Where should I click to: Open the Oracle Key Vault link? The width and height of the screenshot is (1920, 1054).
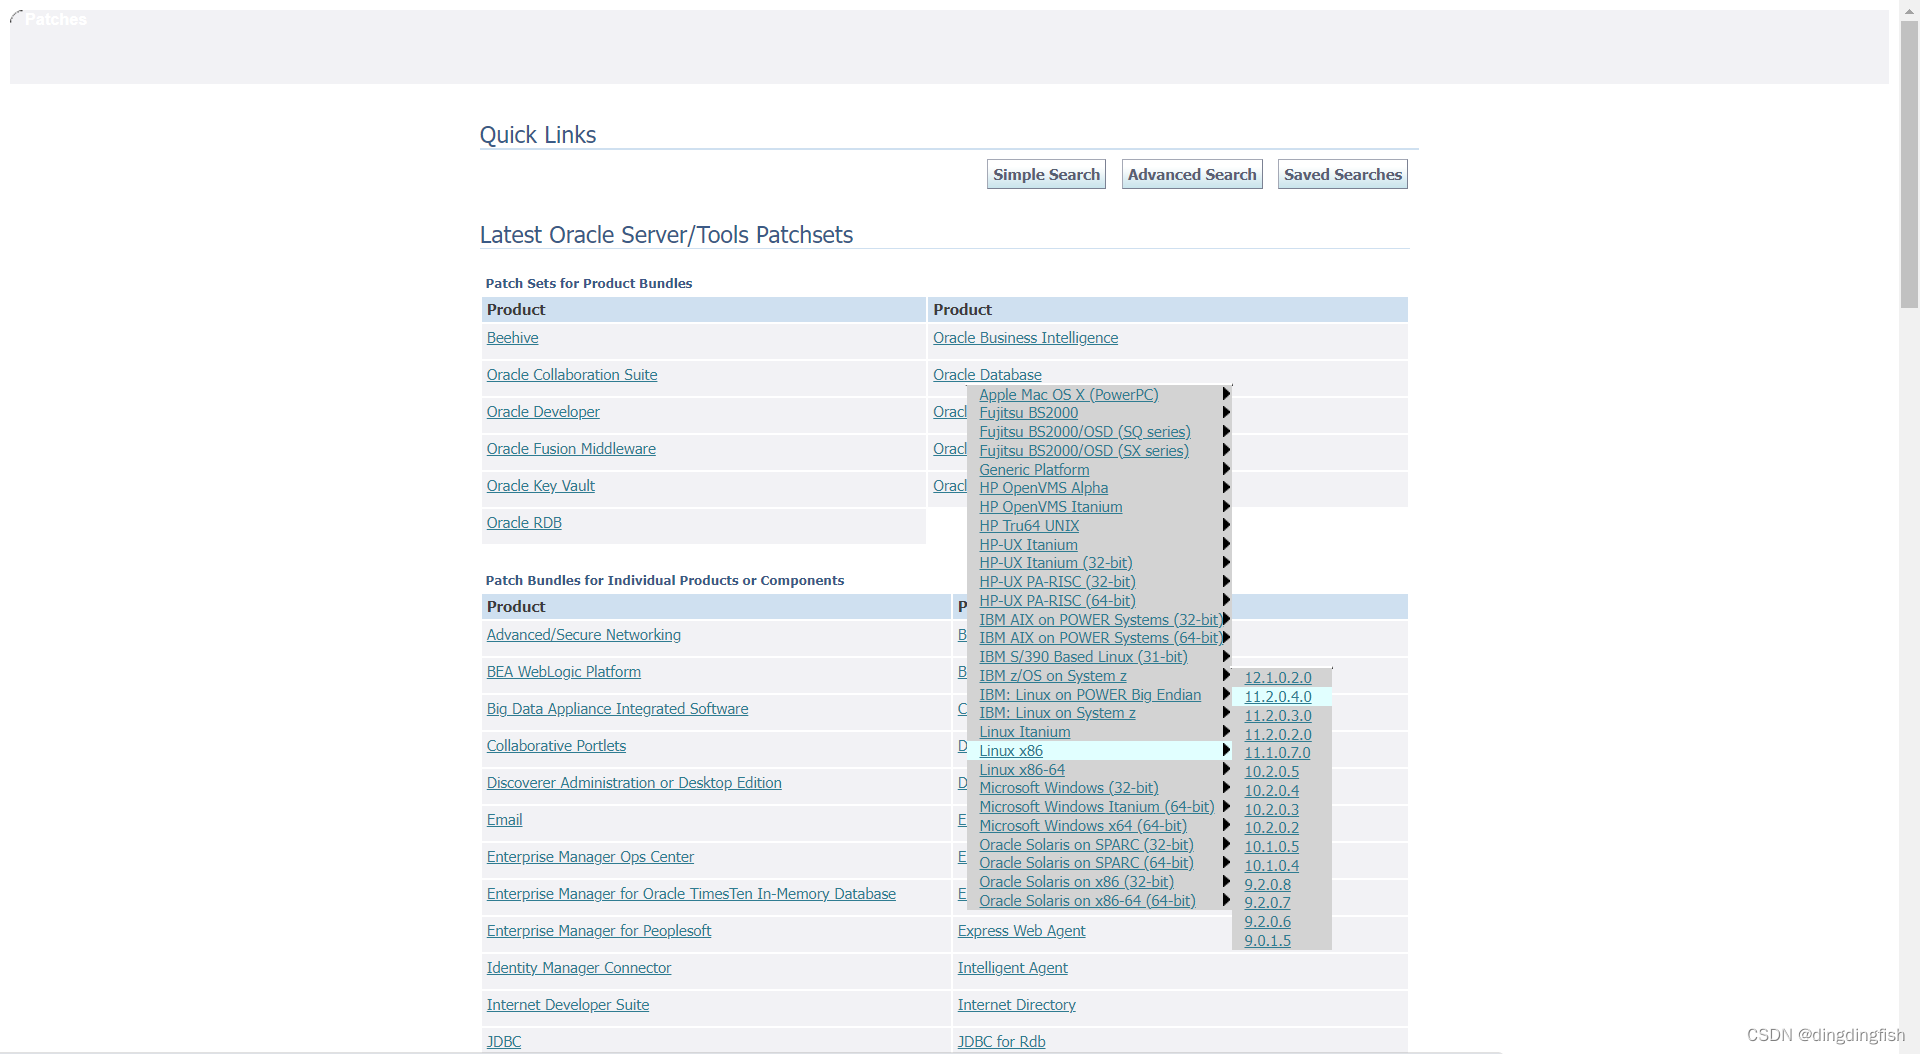[540, 486]
